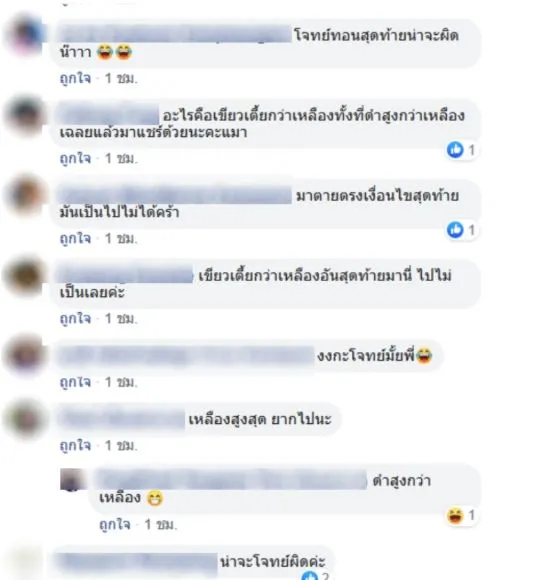The image size is (533, 580).
Task: Like the งงกะโจทย์มั้ยพี่ comment
Action: (x=75, y=382)
